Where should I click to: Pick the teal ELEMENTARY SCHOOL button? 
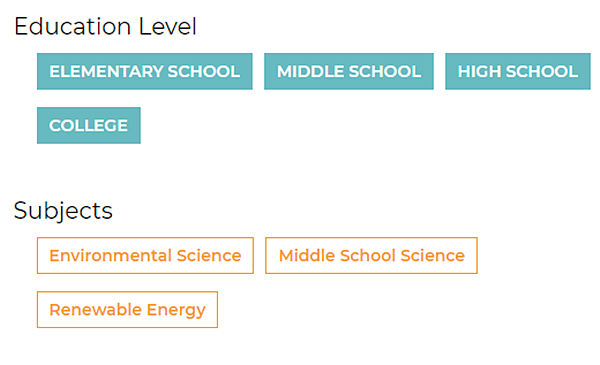(145, 71)
